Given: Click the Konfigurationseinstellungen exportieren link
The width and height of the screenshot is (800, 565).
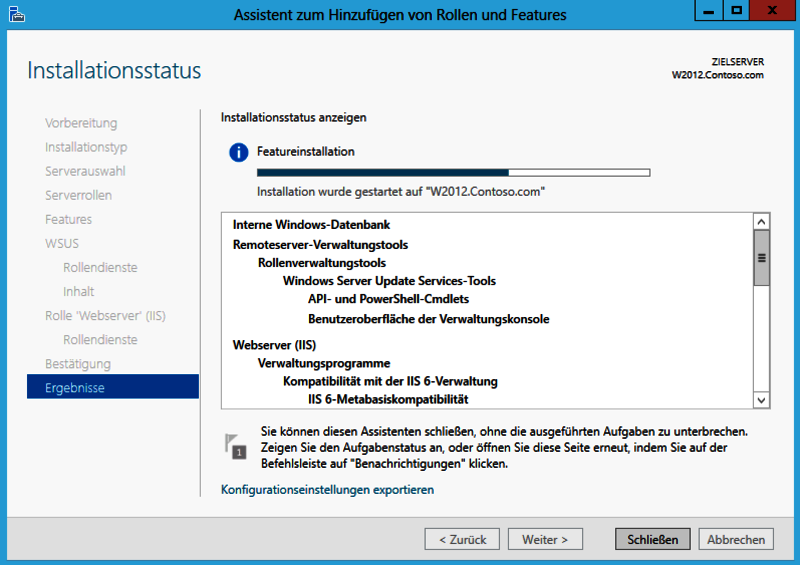Looking at the screenshot, I should click(327, 489).
